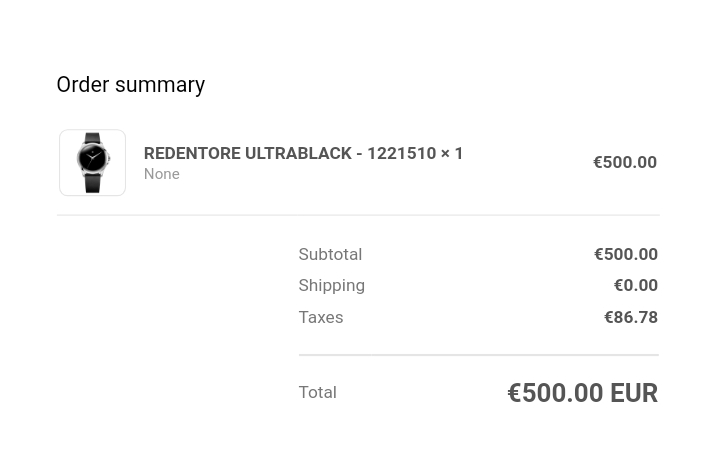Click the Subtotal amount €500.00

pos(626,254)
